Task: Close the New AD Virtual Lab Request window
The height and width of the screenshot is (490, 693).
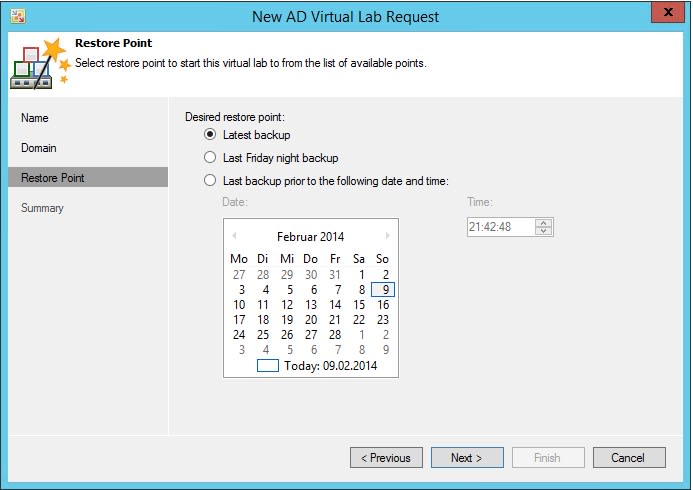Action: click(x=667, y=12)
